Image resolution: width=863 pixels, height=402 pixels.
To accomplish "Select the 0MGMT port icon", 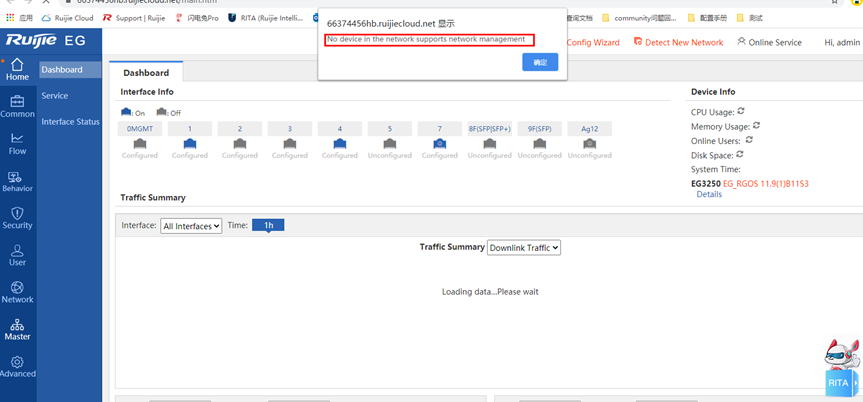I will tap(140, 144).
